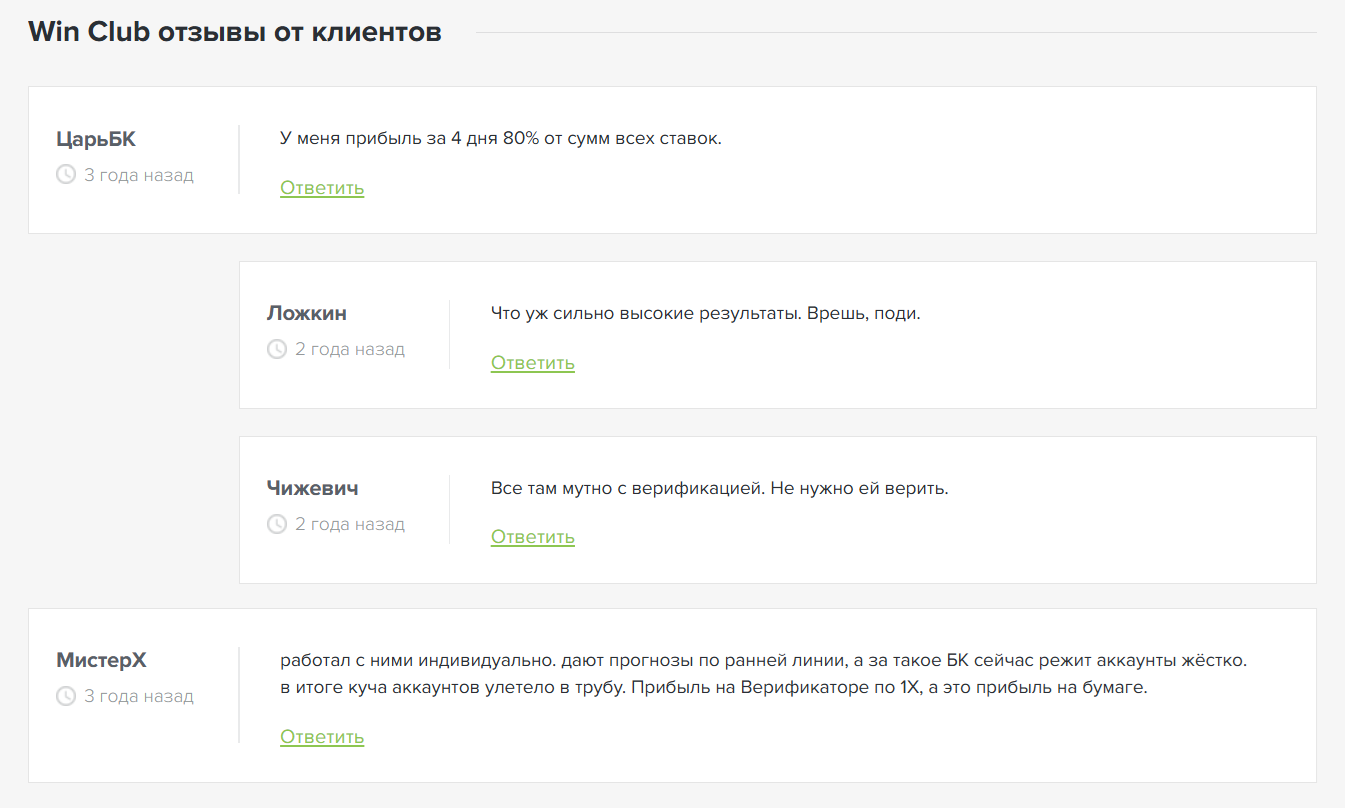Reply to МистерХ's review with Ответить
1345x808 pixels.
[322, 737]
